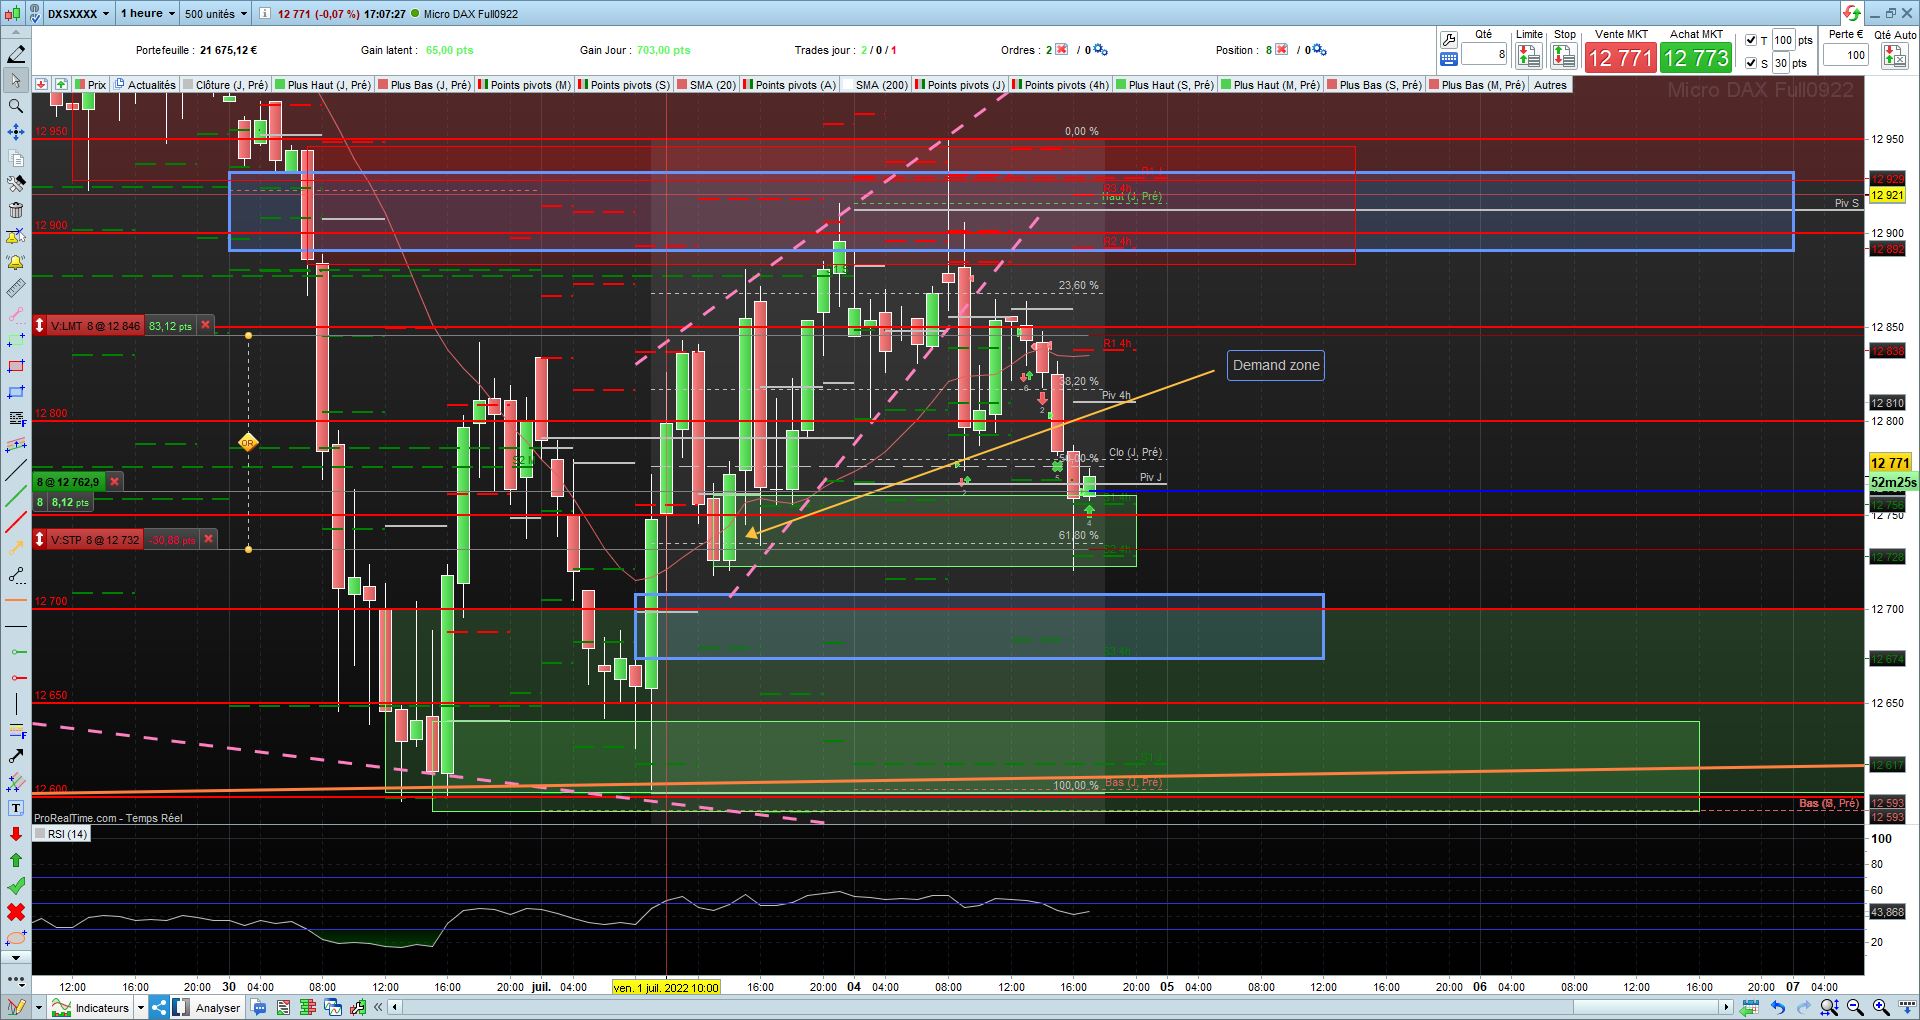Place a Stop order button
The height and width of the screenshot is (1020, 1920).
pyautogui.click(x=1565, y=56)
